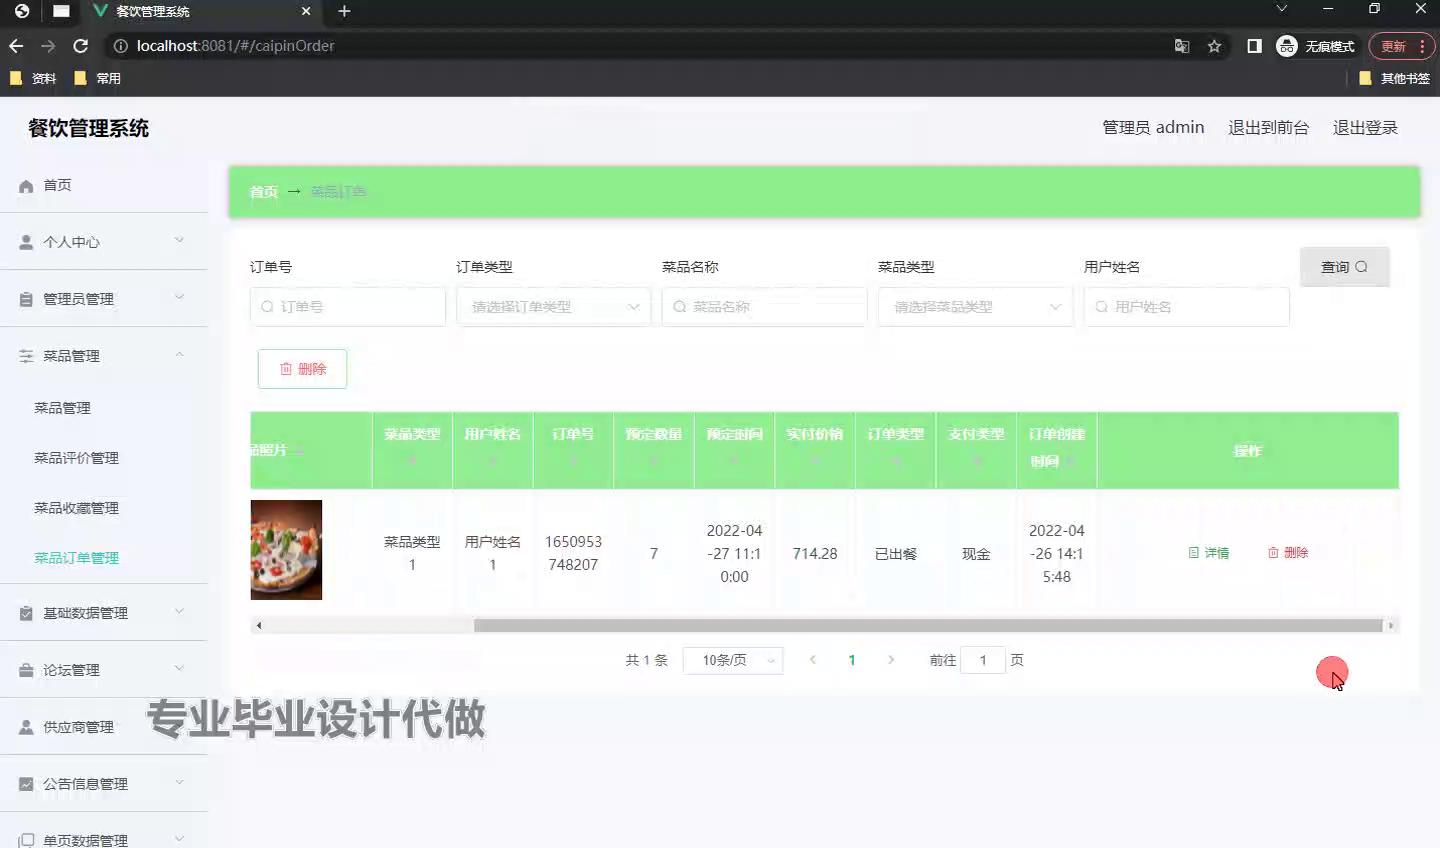Open 10条/页 page size dropdown
The width and height of the screenshot is (1440, 848).
733,660
